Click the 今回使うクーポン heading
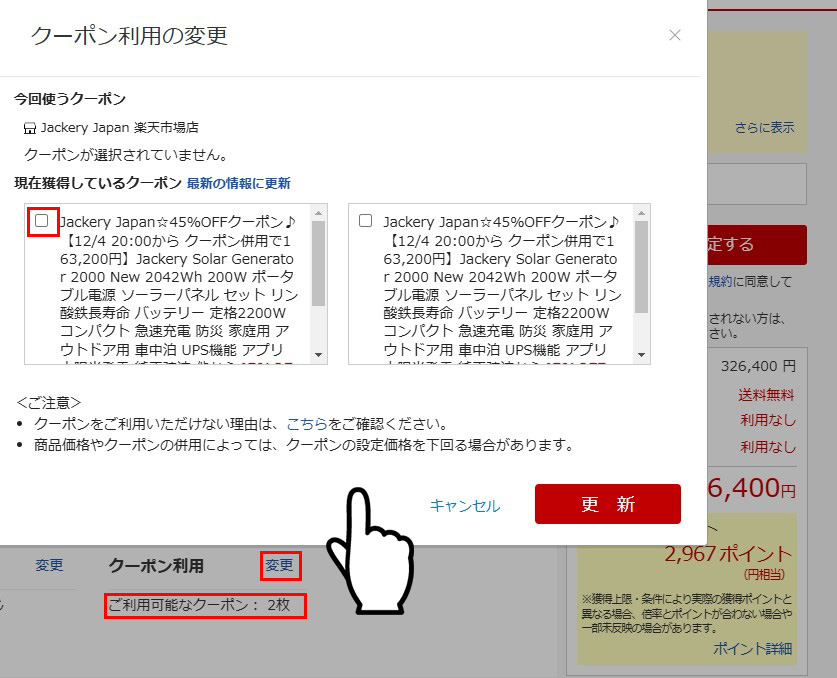 click(x=70, y=99)
